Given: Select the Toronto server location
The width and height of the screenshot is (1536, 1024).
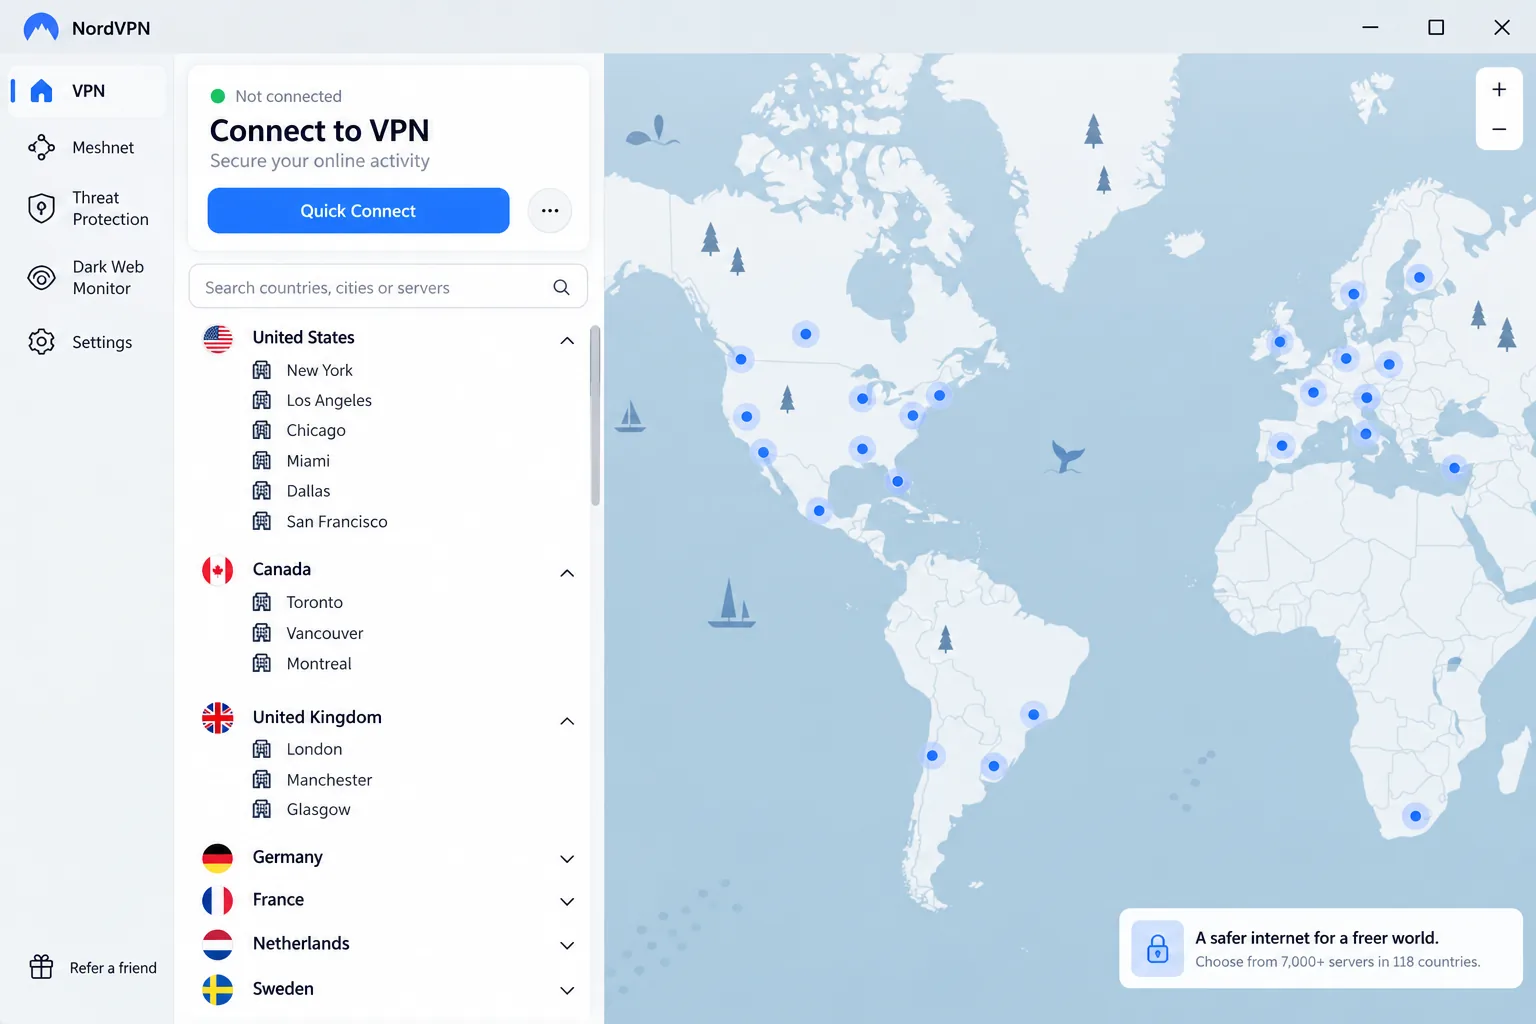Looking at the screenshot, I should coord(314,602).
